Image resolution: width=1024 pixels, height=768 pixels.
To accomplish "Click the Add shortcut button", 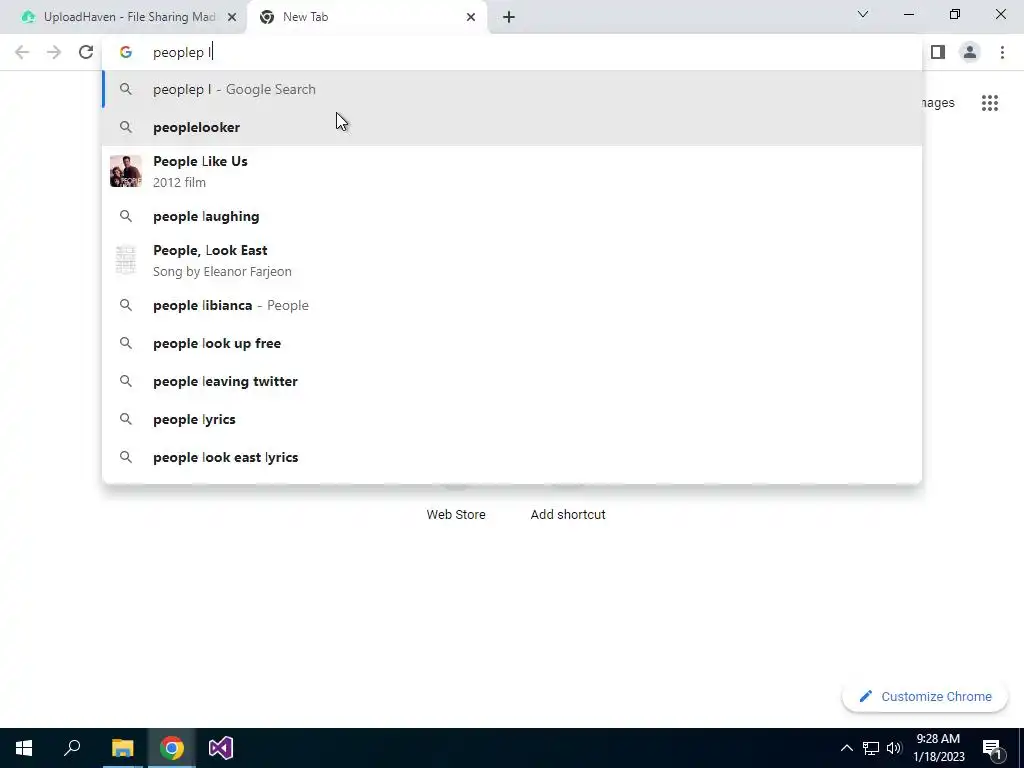I will click(x=568, y=515).
